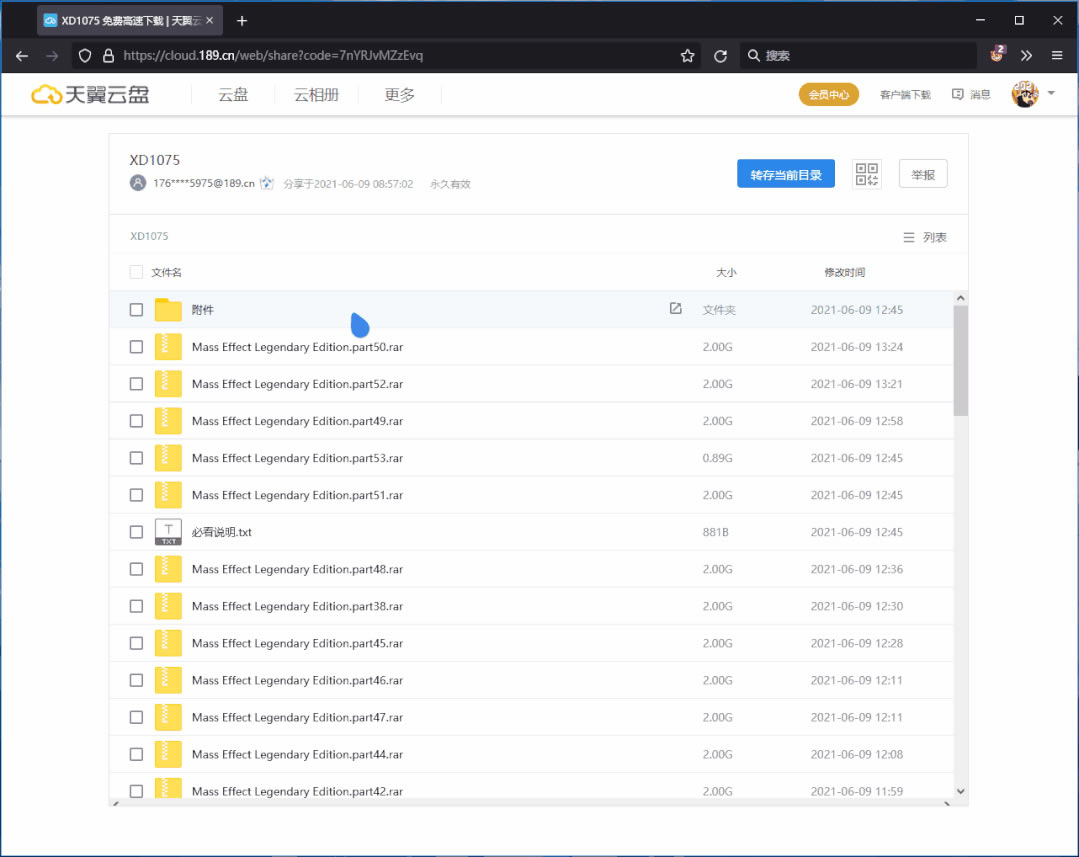Image resolution: width=1079 pixels, height=857 pixels.
Task: Check the 必看说明.txt checkbox
Action: [136, 532]
